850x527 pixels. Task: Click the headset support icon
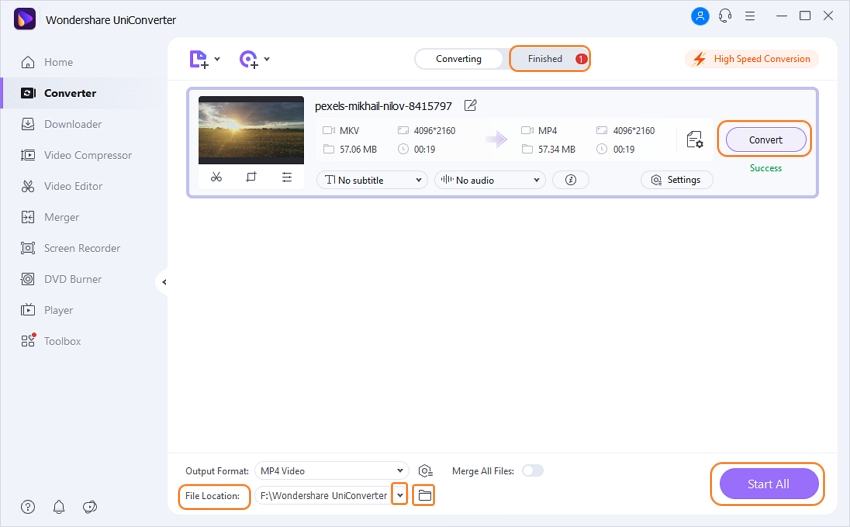point(725,17)
